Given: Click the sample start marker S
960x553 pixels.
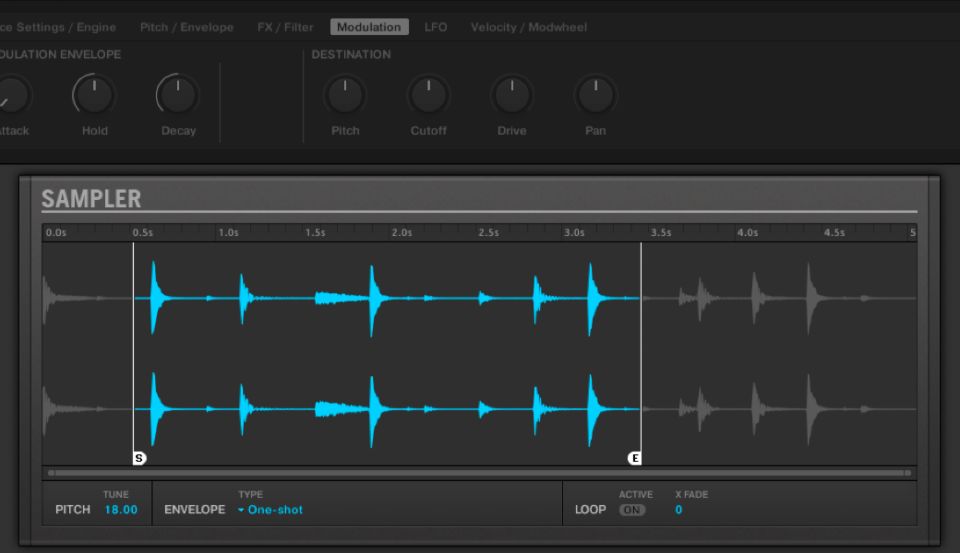Looking at the screenshot, I should 139,458.
